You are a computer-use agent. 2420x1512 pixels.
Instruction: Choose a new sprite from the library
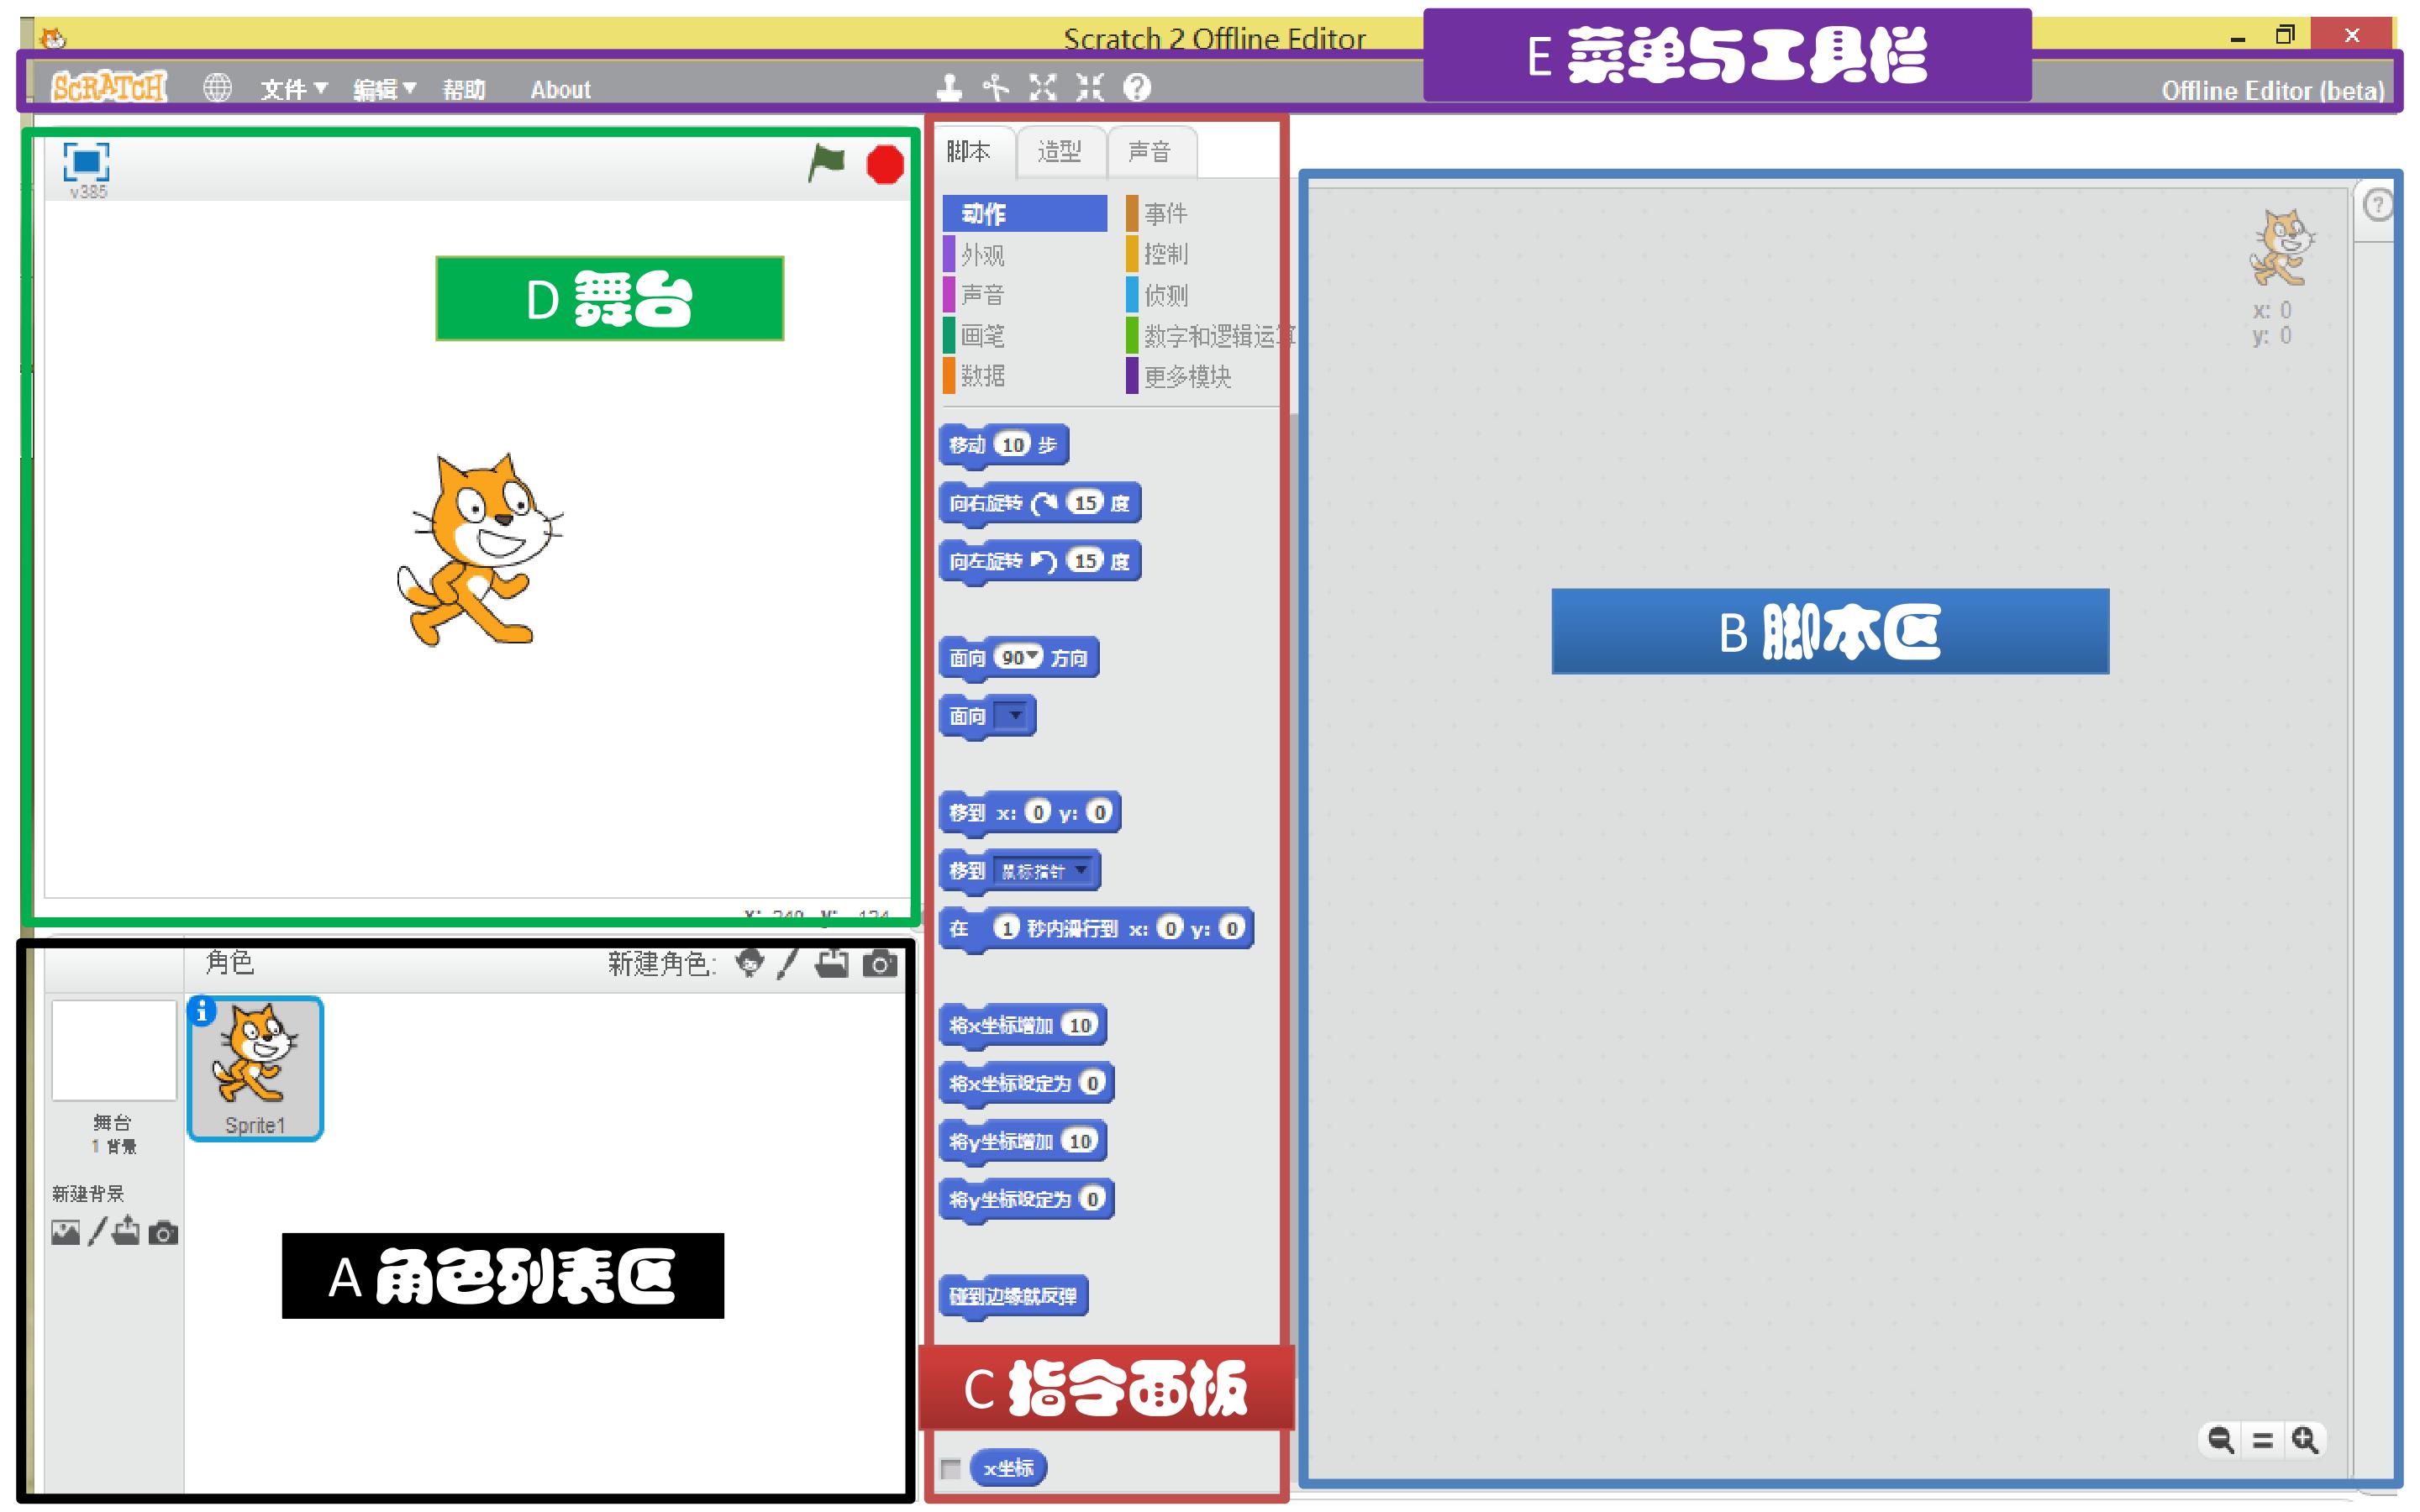(x=749, y=963)
